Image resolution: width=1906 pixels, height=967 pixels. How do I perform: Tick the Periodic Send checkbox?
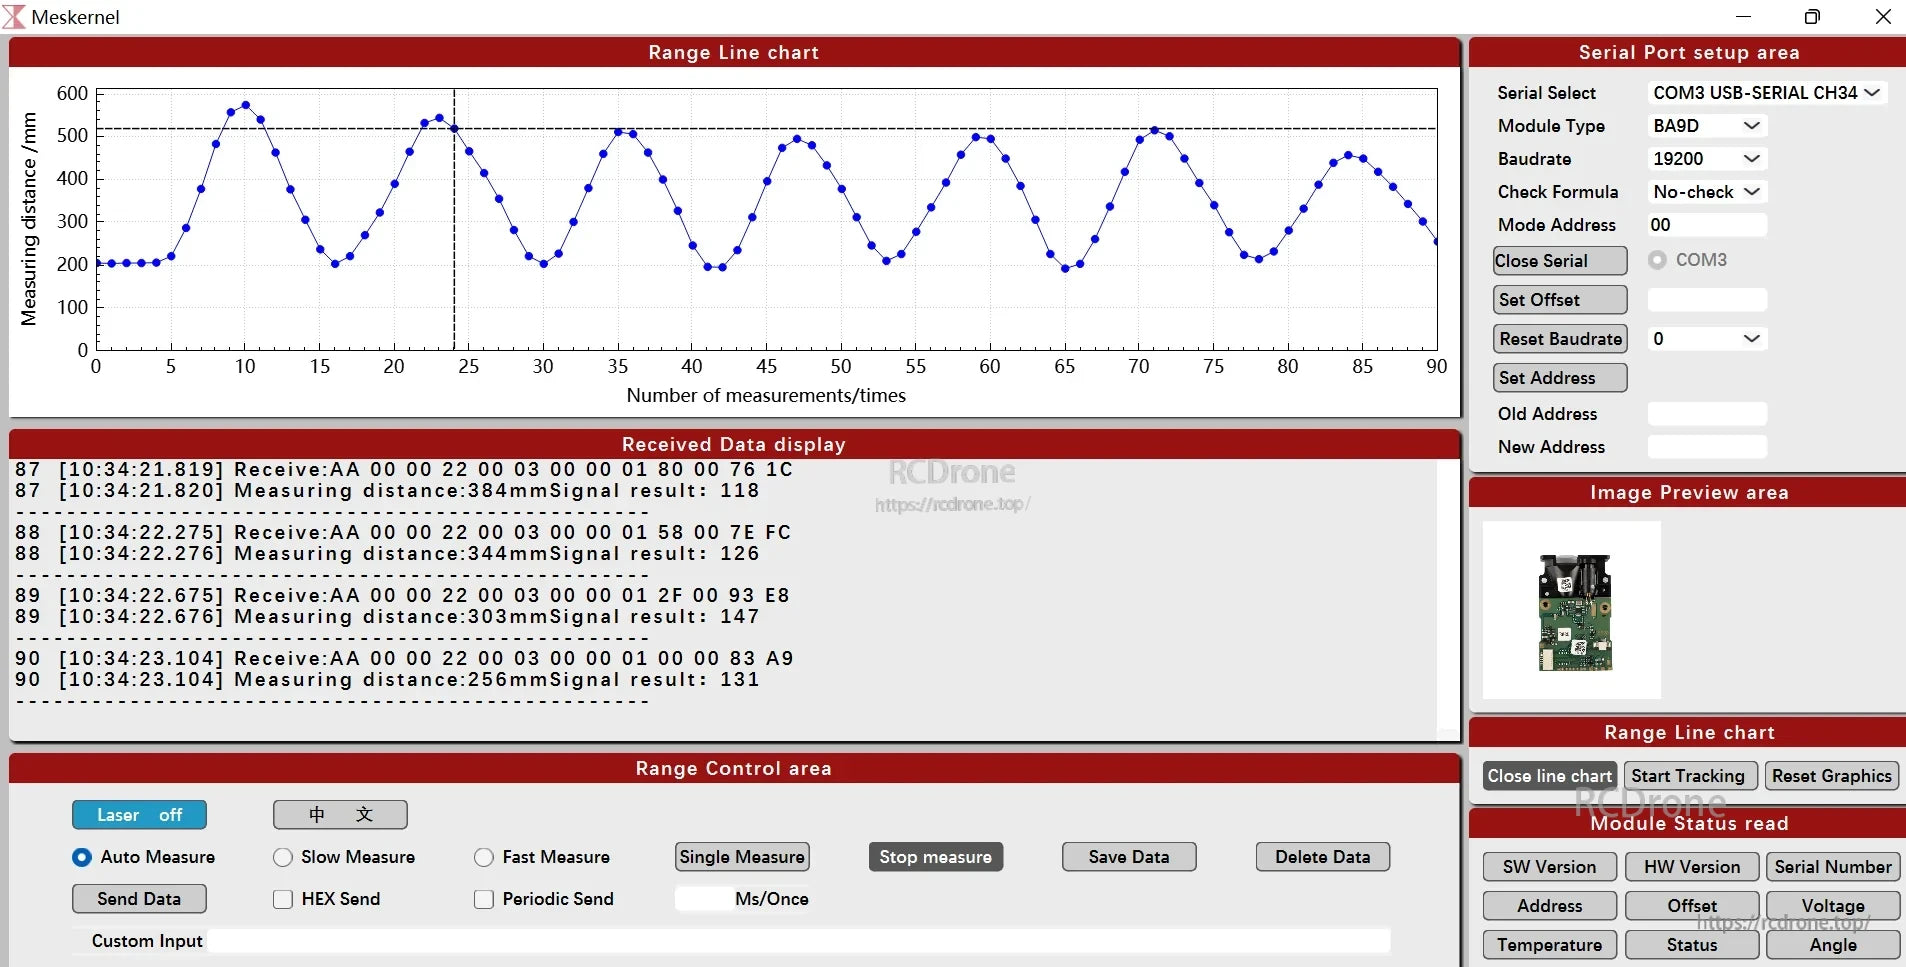(x=484, y=899)
